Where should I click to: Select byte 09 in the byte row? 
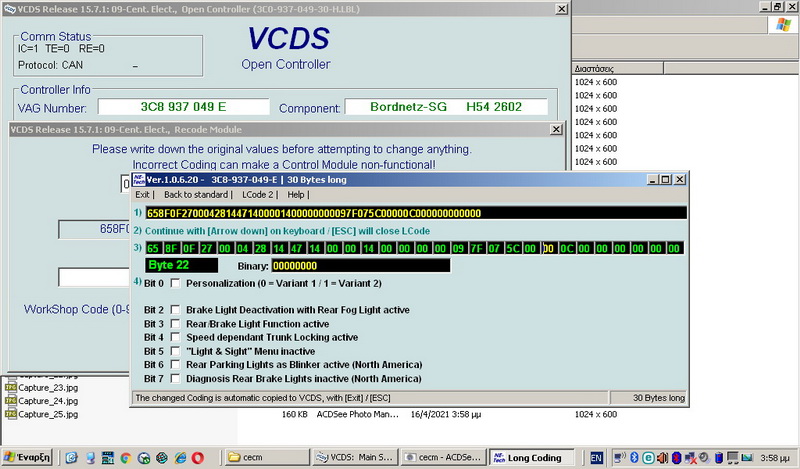tap(458, 249)
